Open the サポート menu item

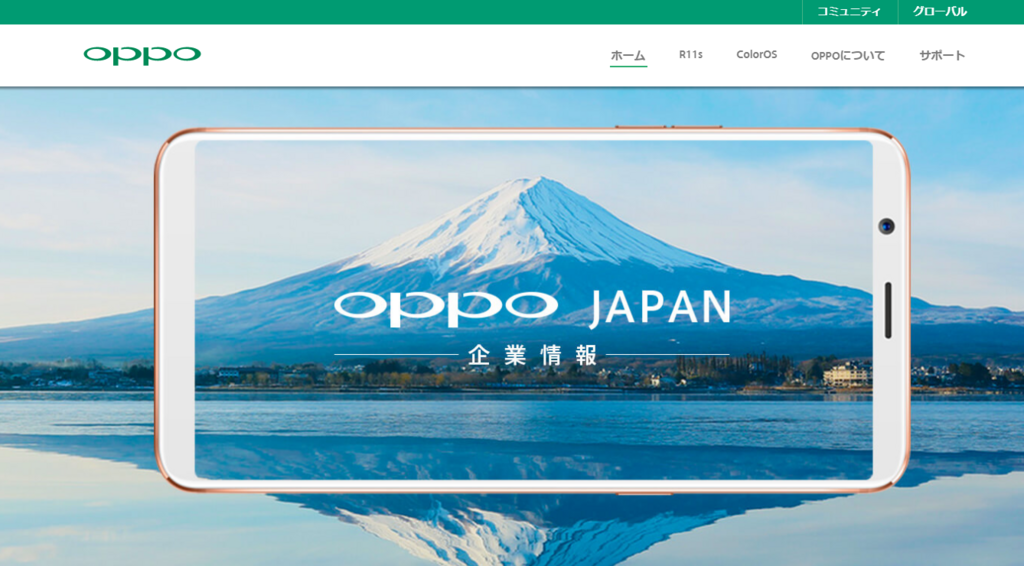[x=942, y=55]
